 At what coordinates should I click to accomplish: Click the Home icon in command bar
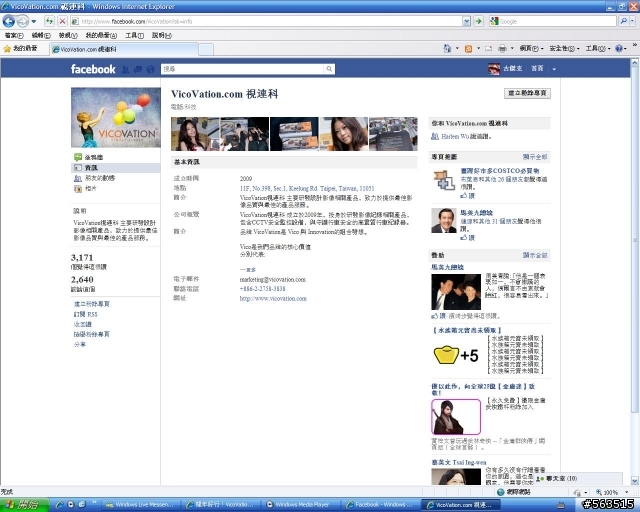coord(447,49)
